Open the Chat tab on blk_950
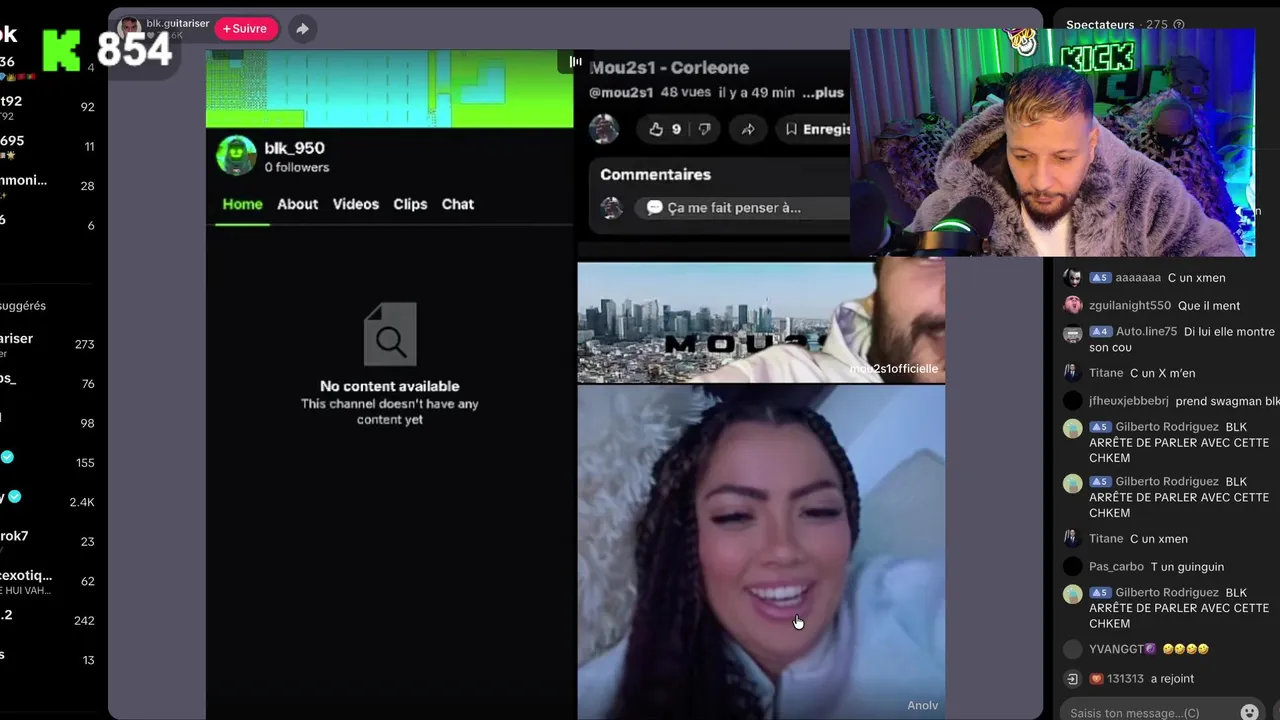Viewport: 1280px width, 720px height. tap(458, 204)
